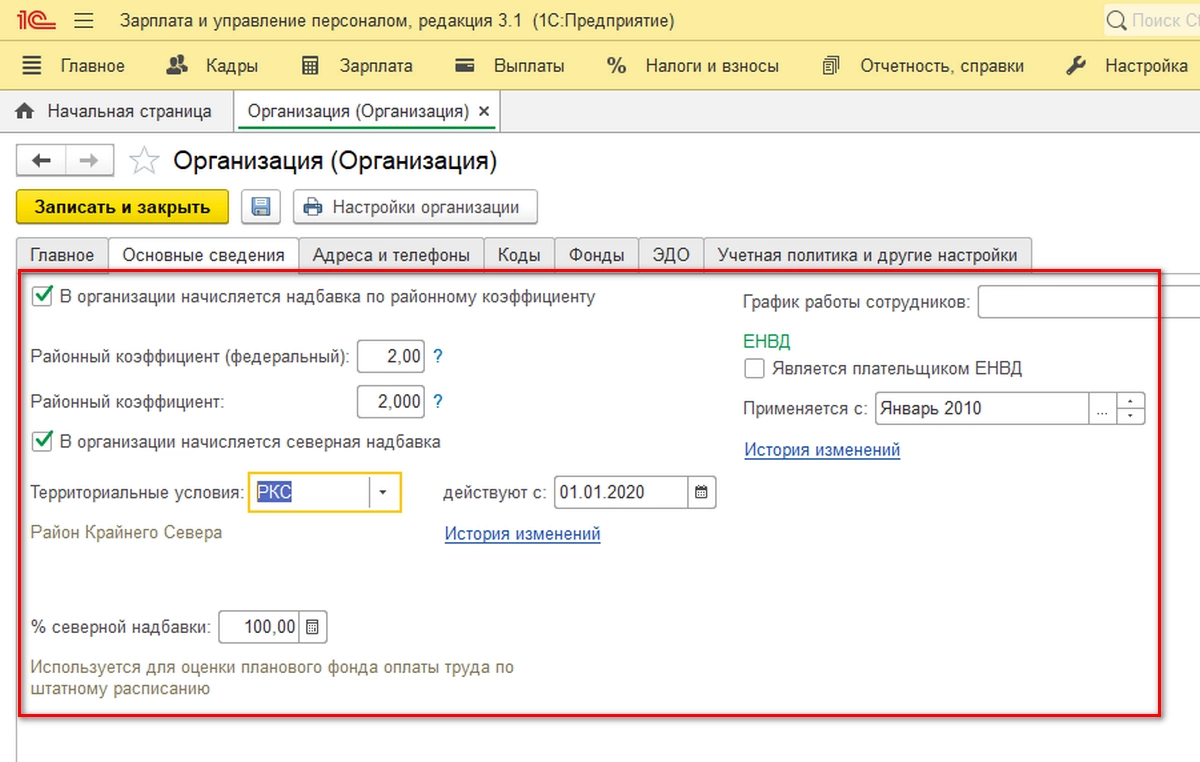The height and width of the screenshot is (762, 1200).
Task: Click the Применяется с month stepper arrows
Action: 1130,408
